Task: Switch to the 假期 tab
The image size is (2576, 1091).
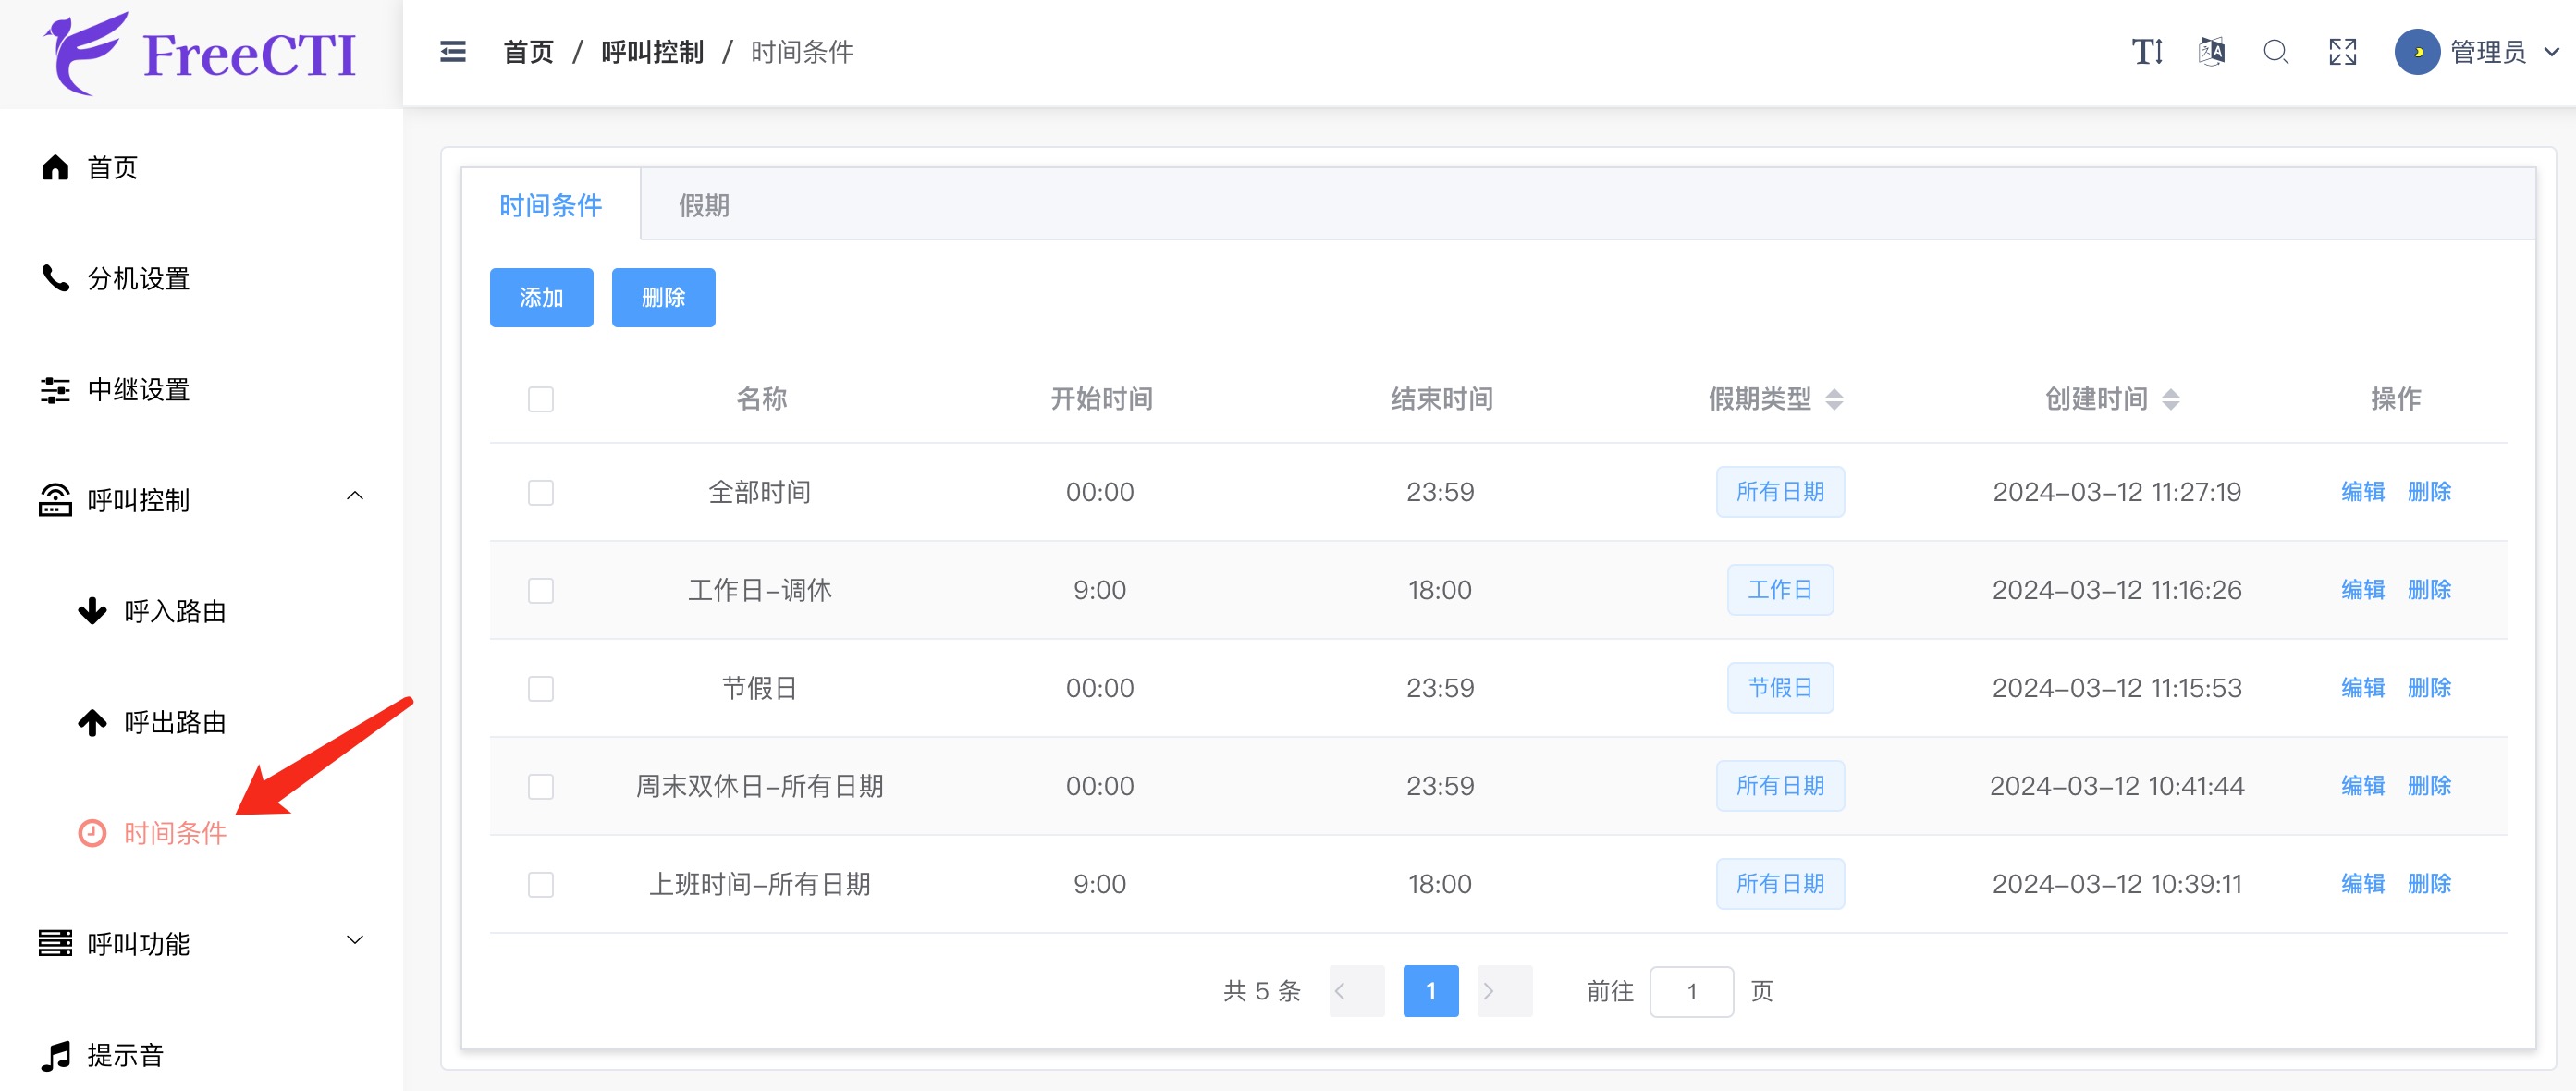Action: [704, 206]
